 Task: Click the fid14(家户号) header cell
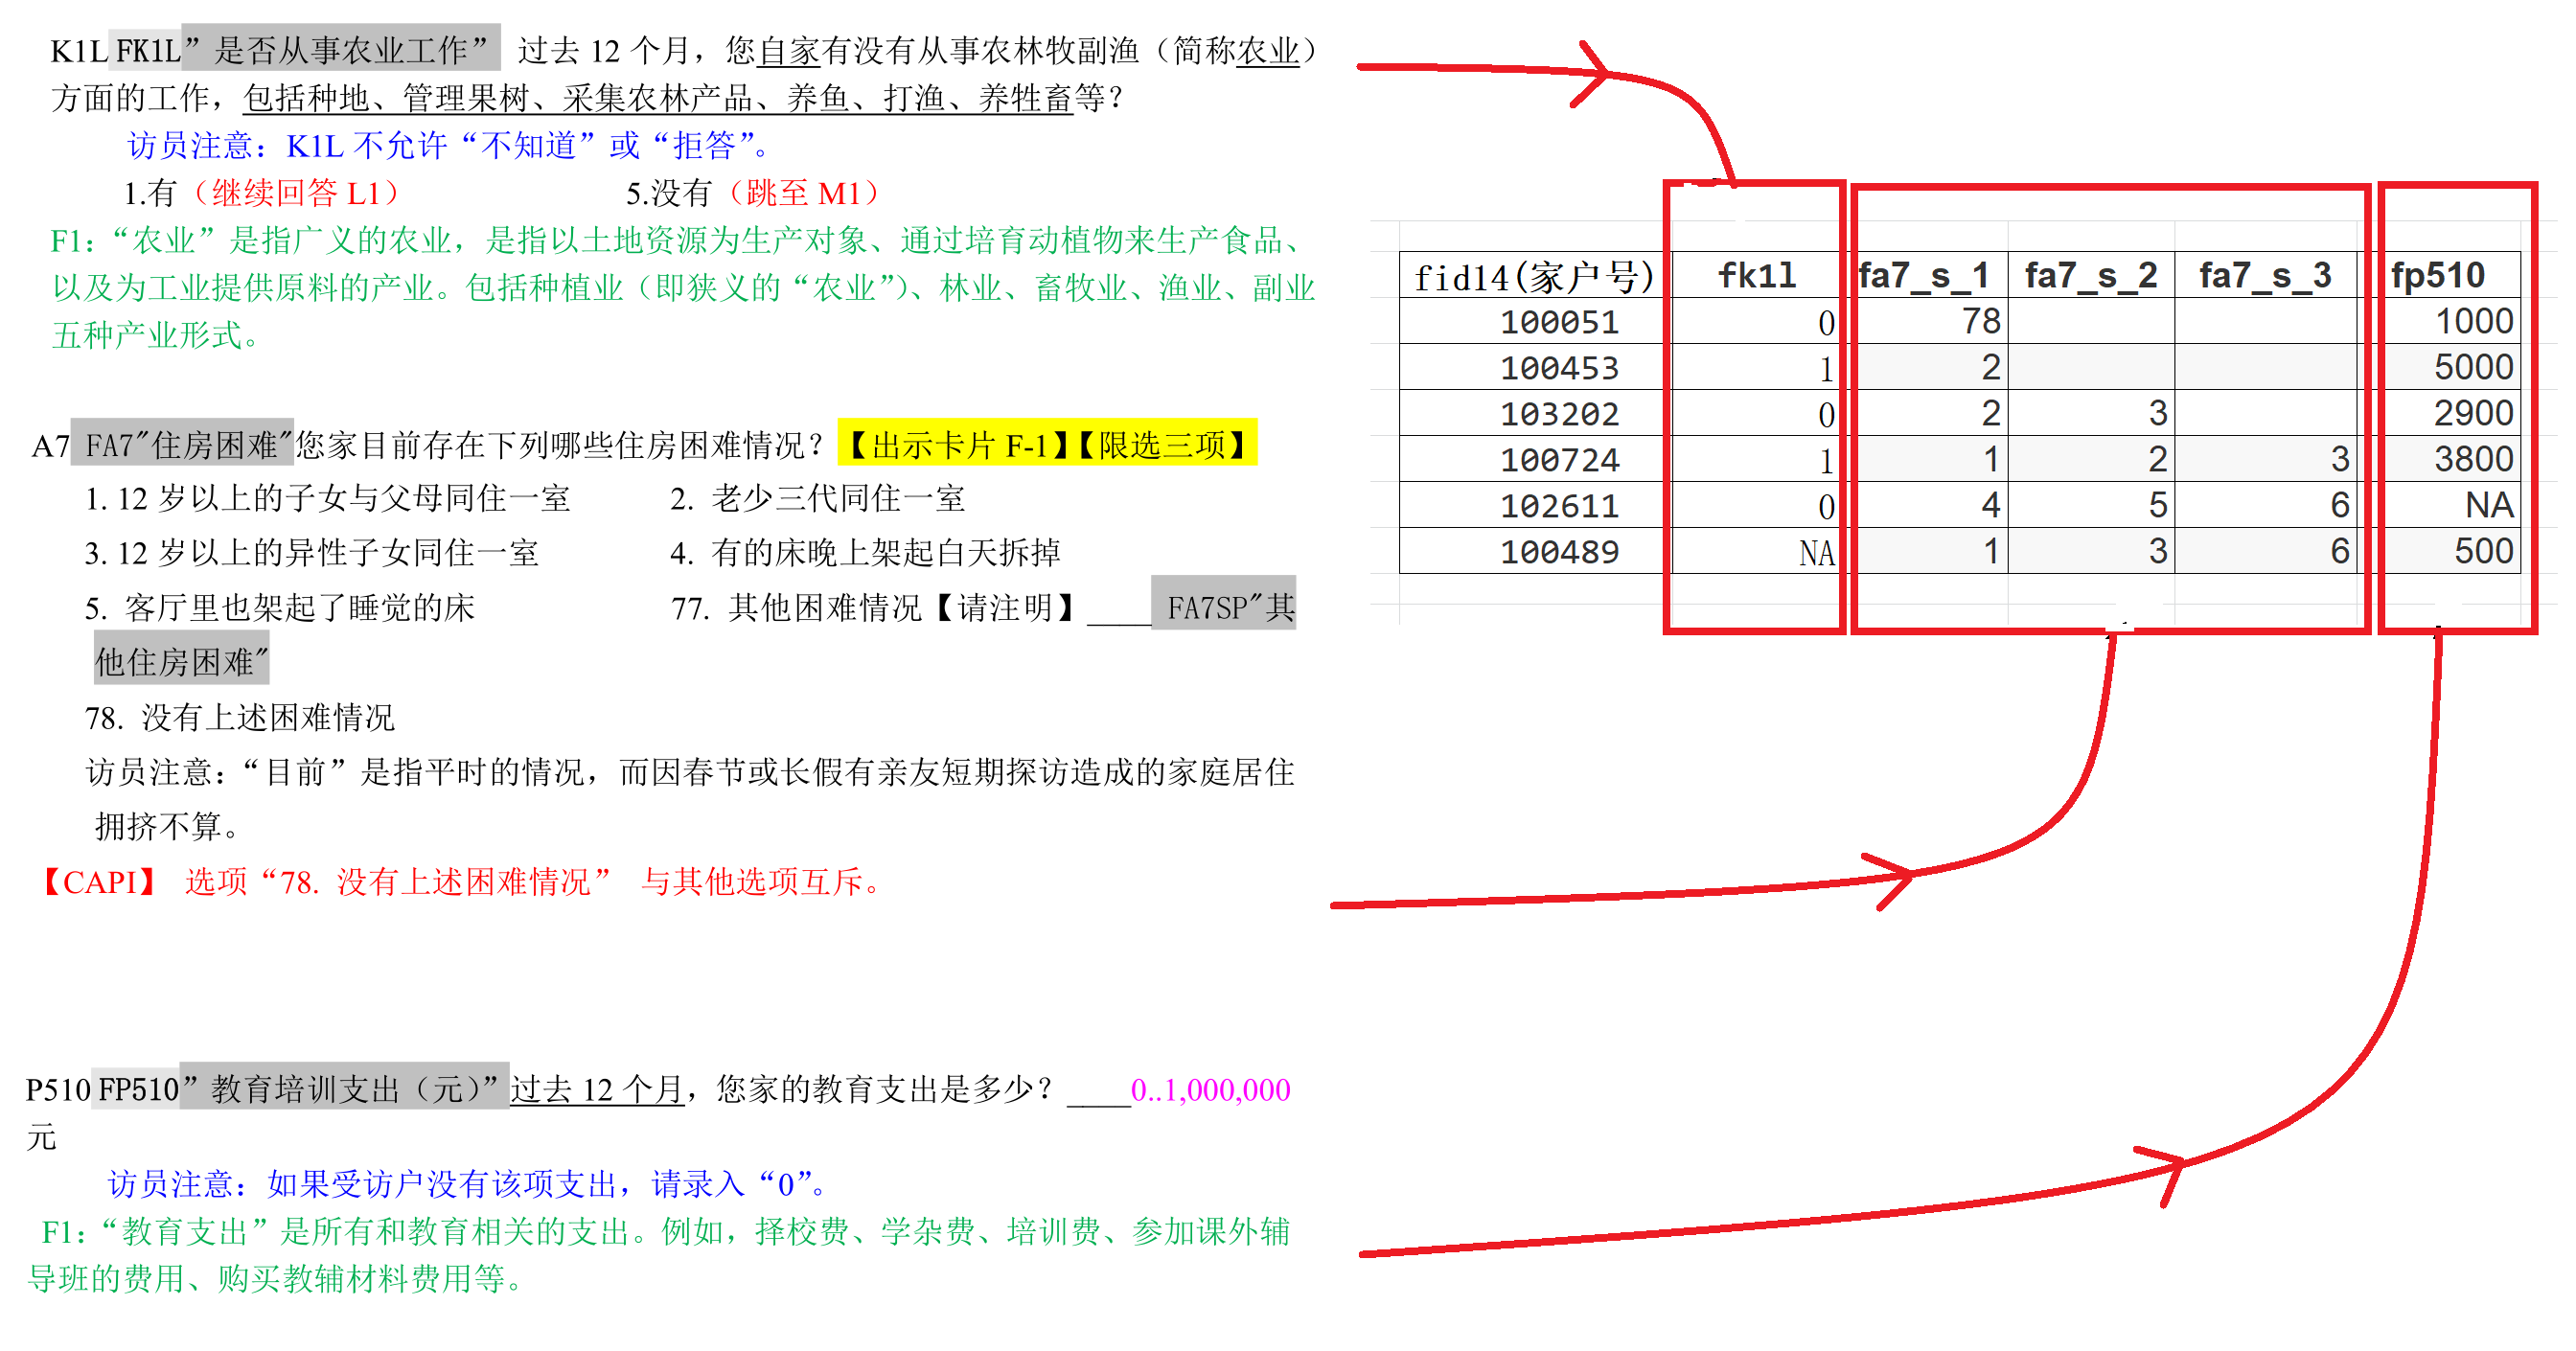[1534, 277]
